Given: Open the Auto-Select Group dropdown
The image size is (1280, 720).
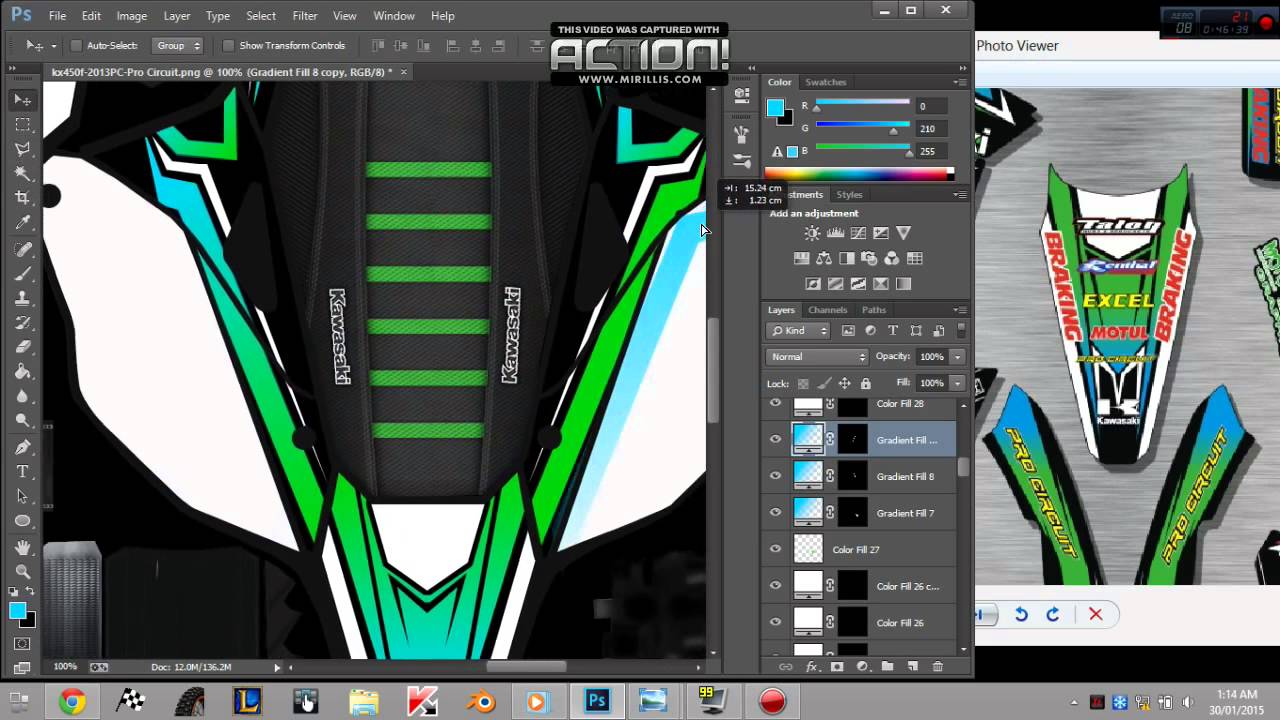Looking at the screenshot, I should [178, 46].
